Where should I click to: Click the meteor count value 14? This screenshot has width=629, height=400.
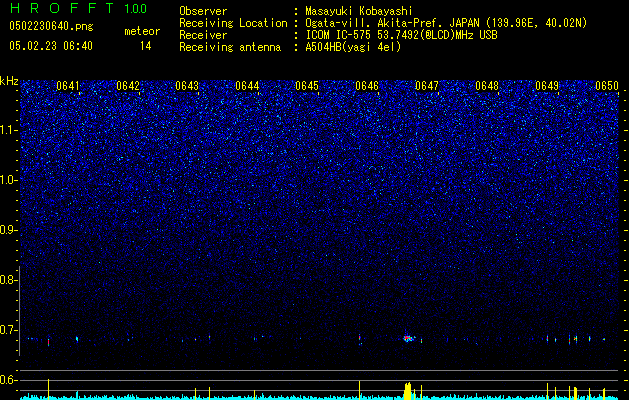click(x=146, y=46)
